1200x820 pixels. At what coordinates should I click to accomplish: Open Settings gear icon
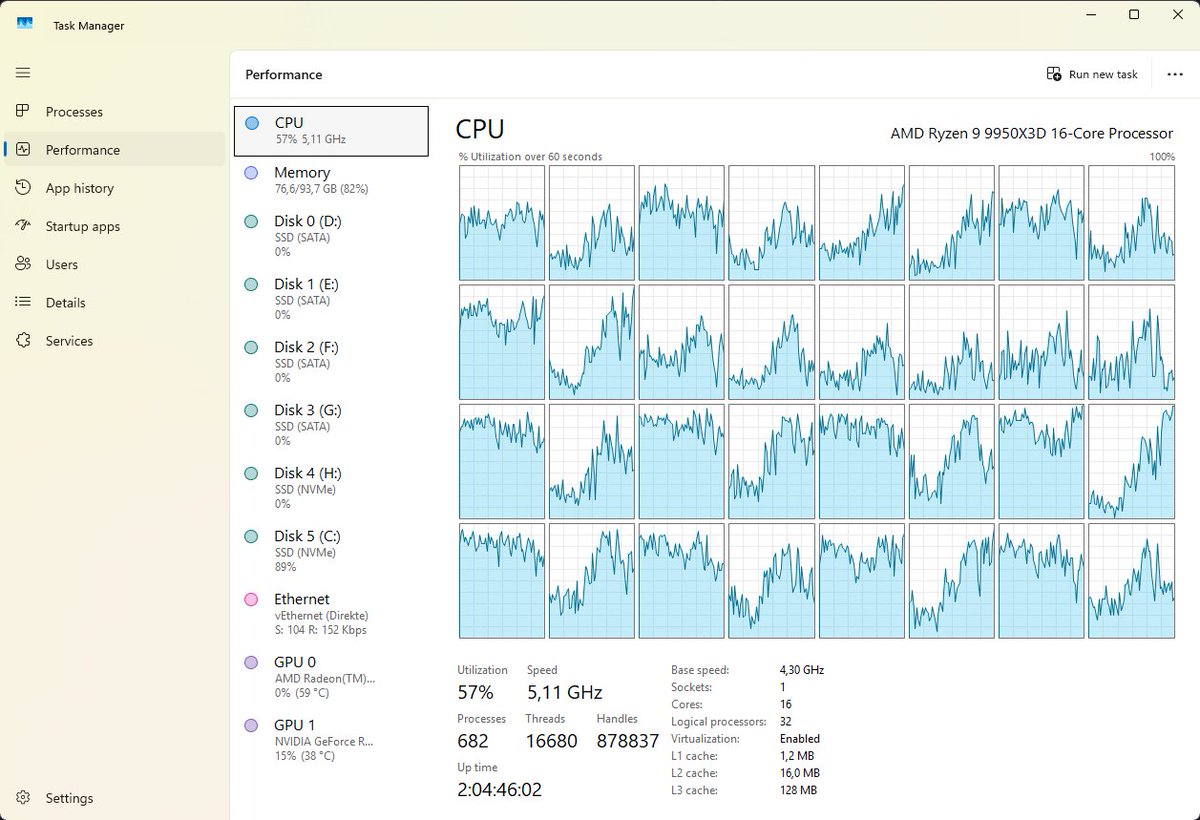[23, 798]
